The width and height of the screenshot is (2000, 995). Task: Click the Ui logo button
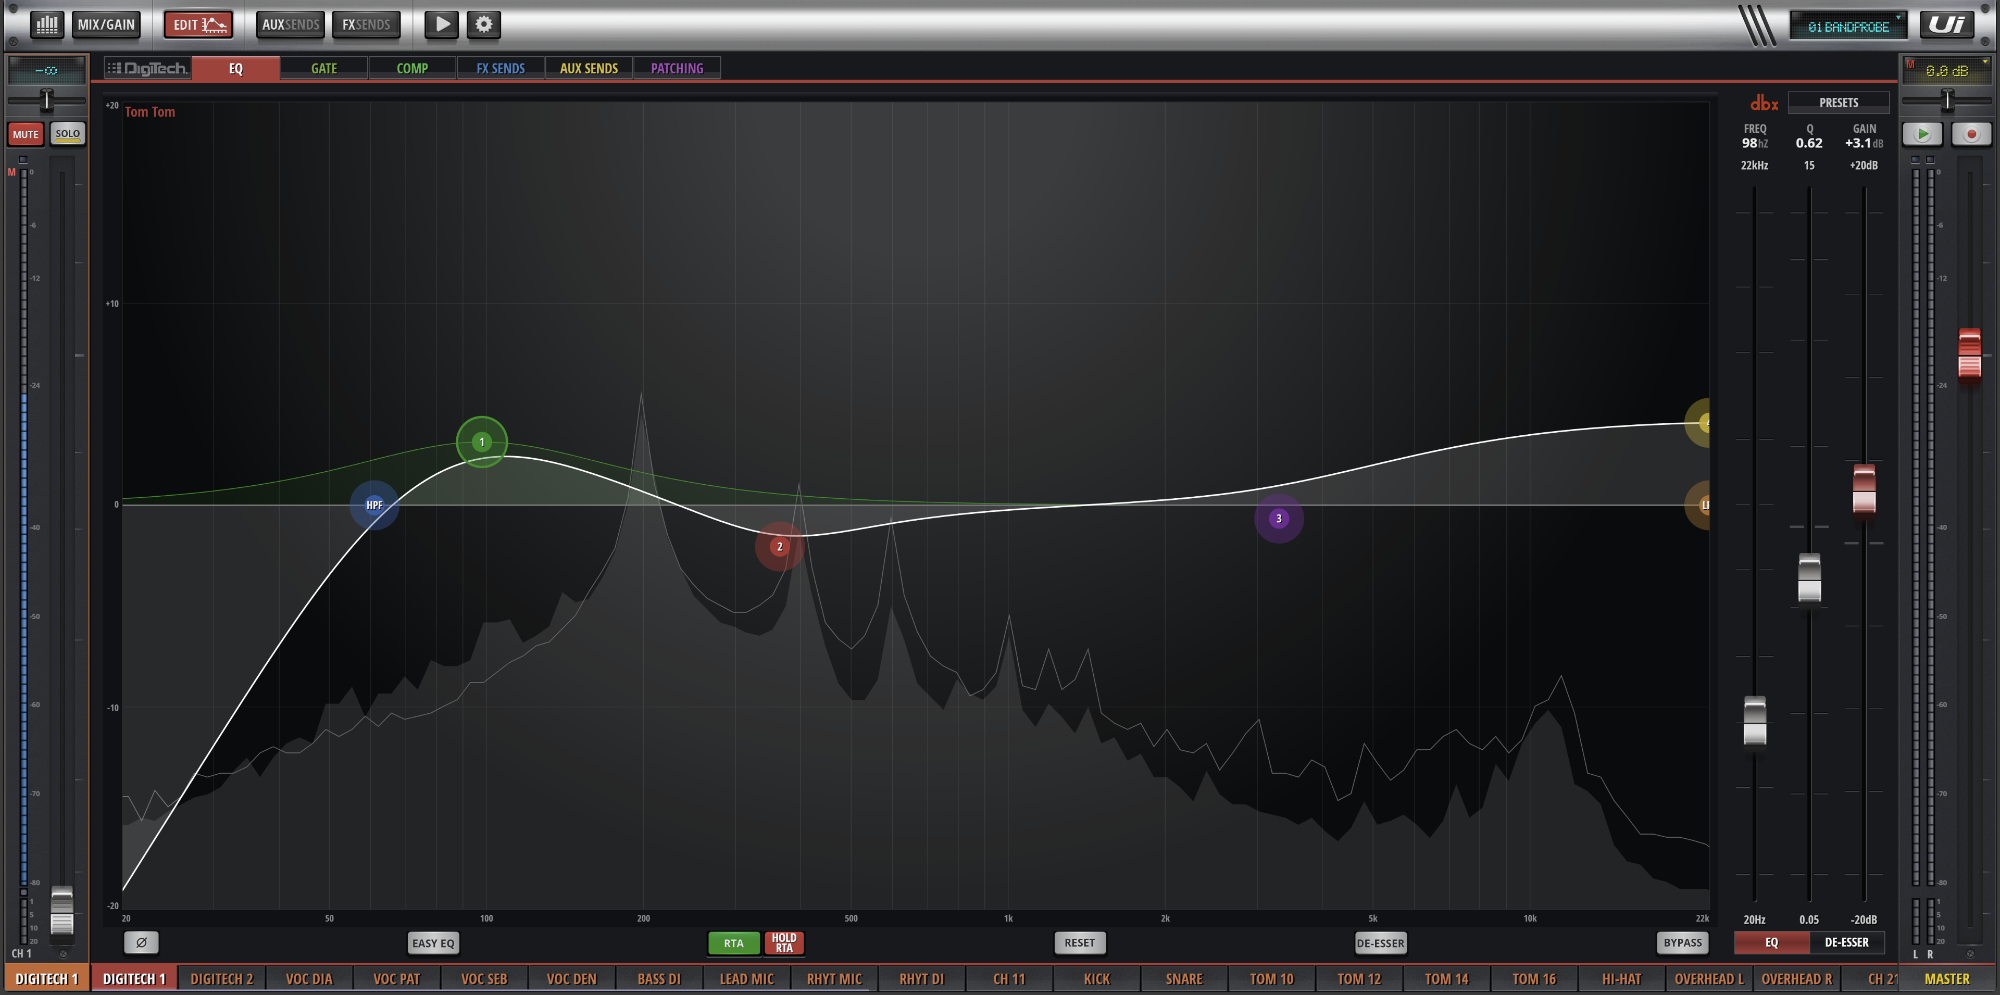[1946, 25]
